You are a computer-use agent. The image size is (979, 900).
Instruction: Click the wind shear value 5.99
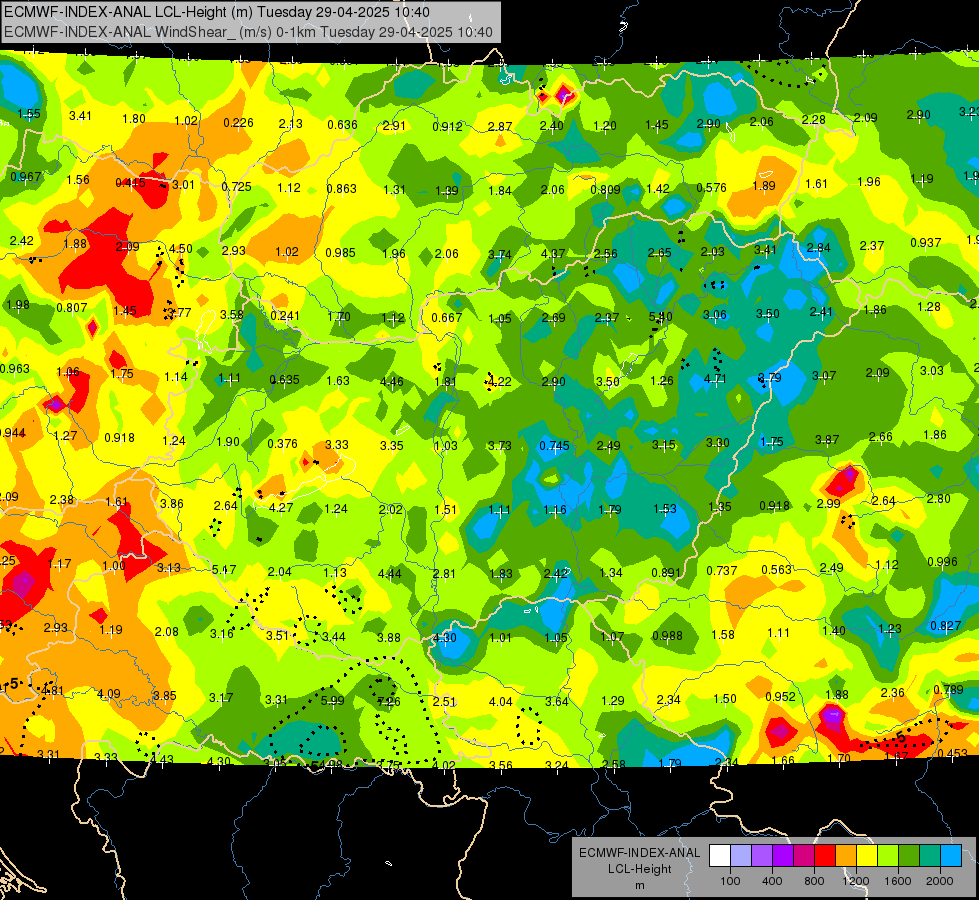pos(332,701)
